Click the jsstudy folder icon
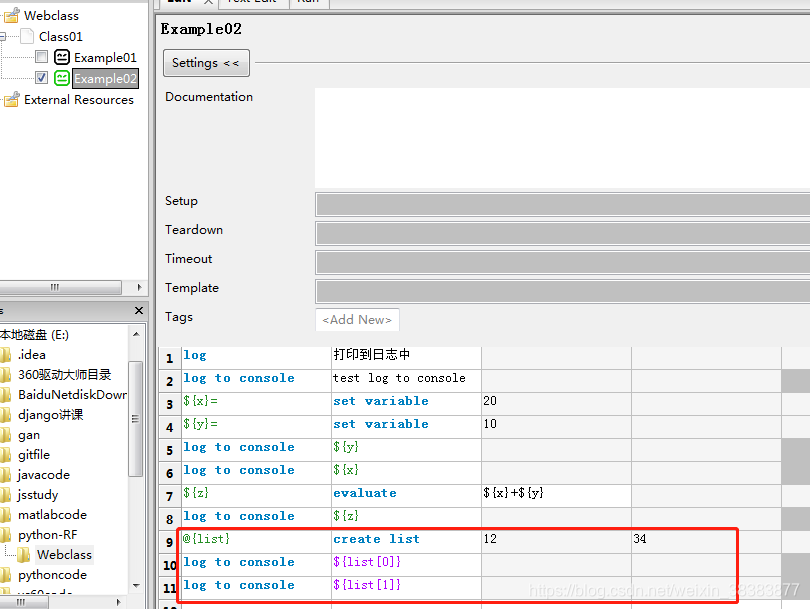Screen dimensions: 810x609 pyautogui.click(x=6, y=495)
